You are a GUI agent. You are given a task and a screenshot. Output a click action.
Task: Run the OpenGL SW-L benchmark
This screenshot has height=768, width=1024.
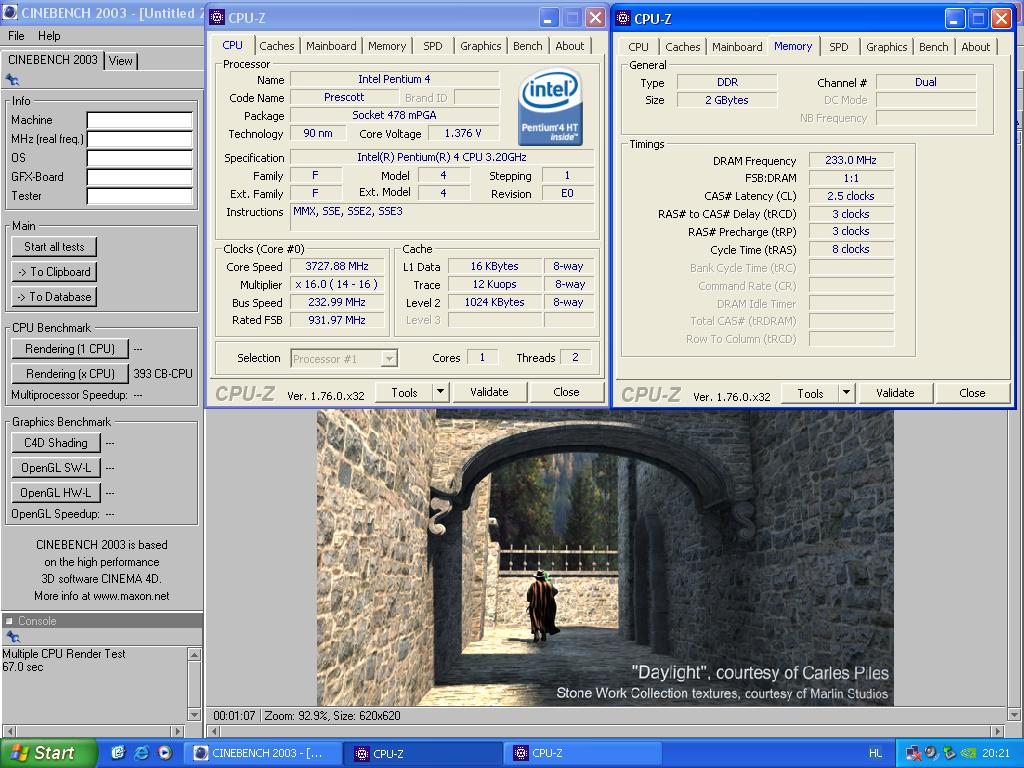click(56, 468)
